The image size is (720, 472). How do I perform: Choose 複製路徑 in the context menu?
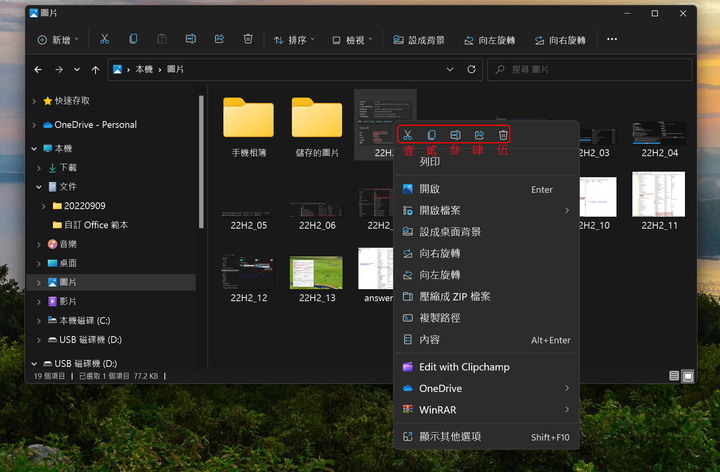[487, 318]
